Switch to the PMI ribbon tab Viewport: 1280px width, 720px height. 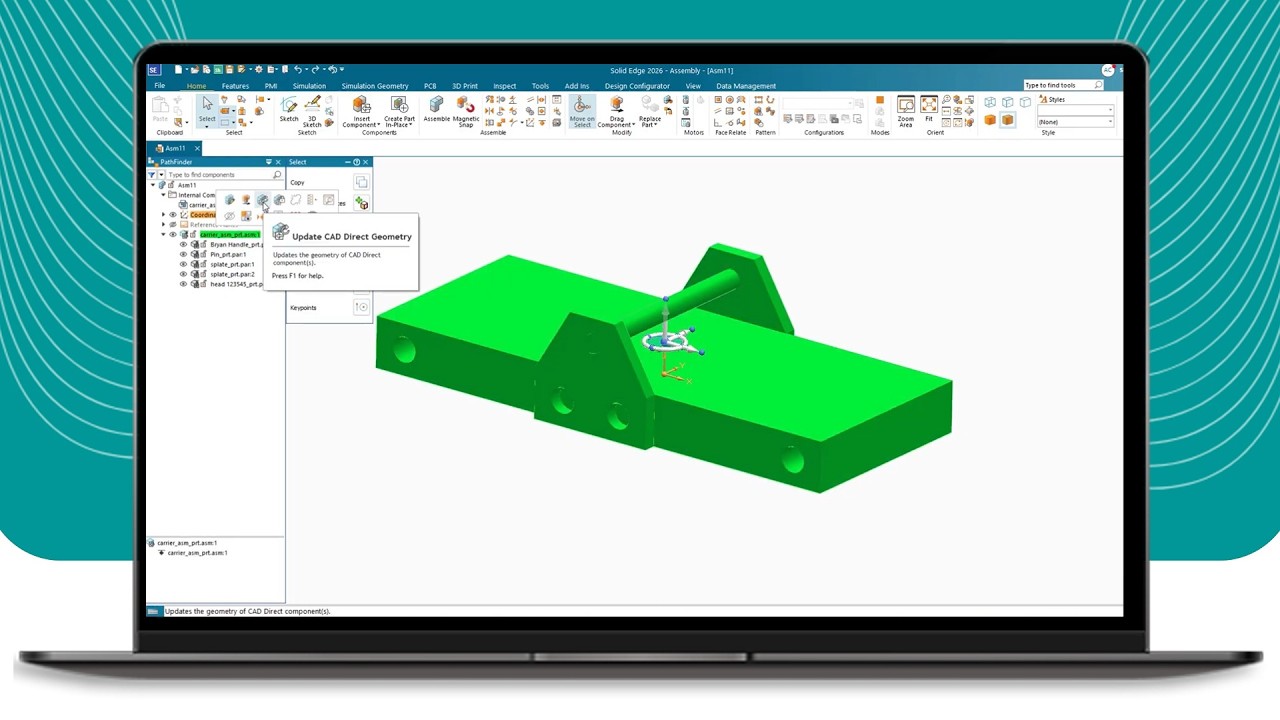click(271, 86)
